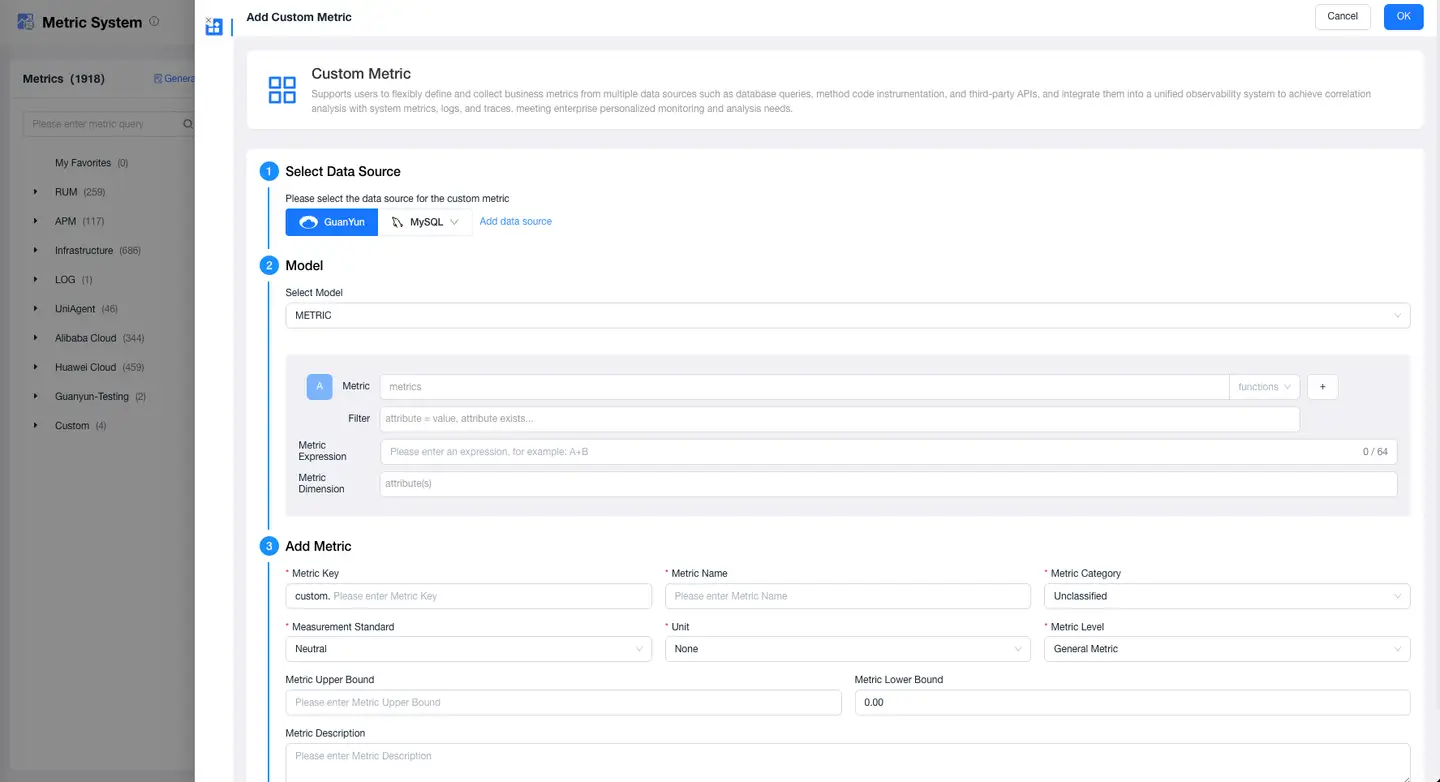This screenshot has width=1440, height=782.
Task: Click the plus icon to add query
Action: click(x=1322, y=387)
